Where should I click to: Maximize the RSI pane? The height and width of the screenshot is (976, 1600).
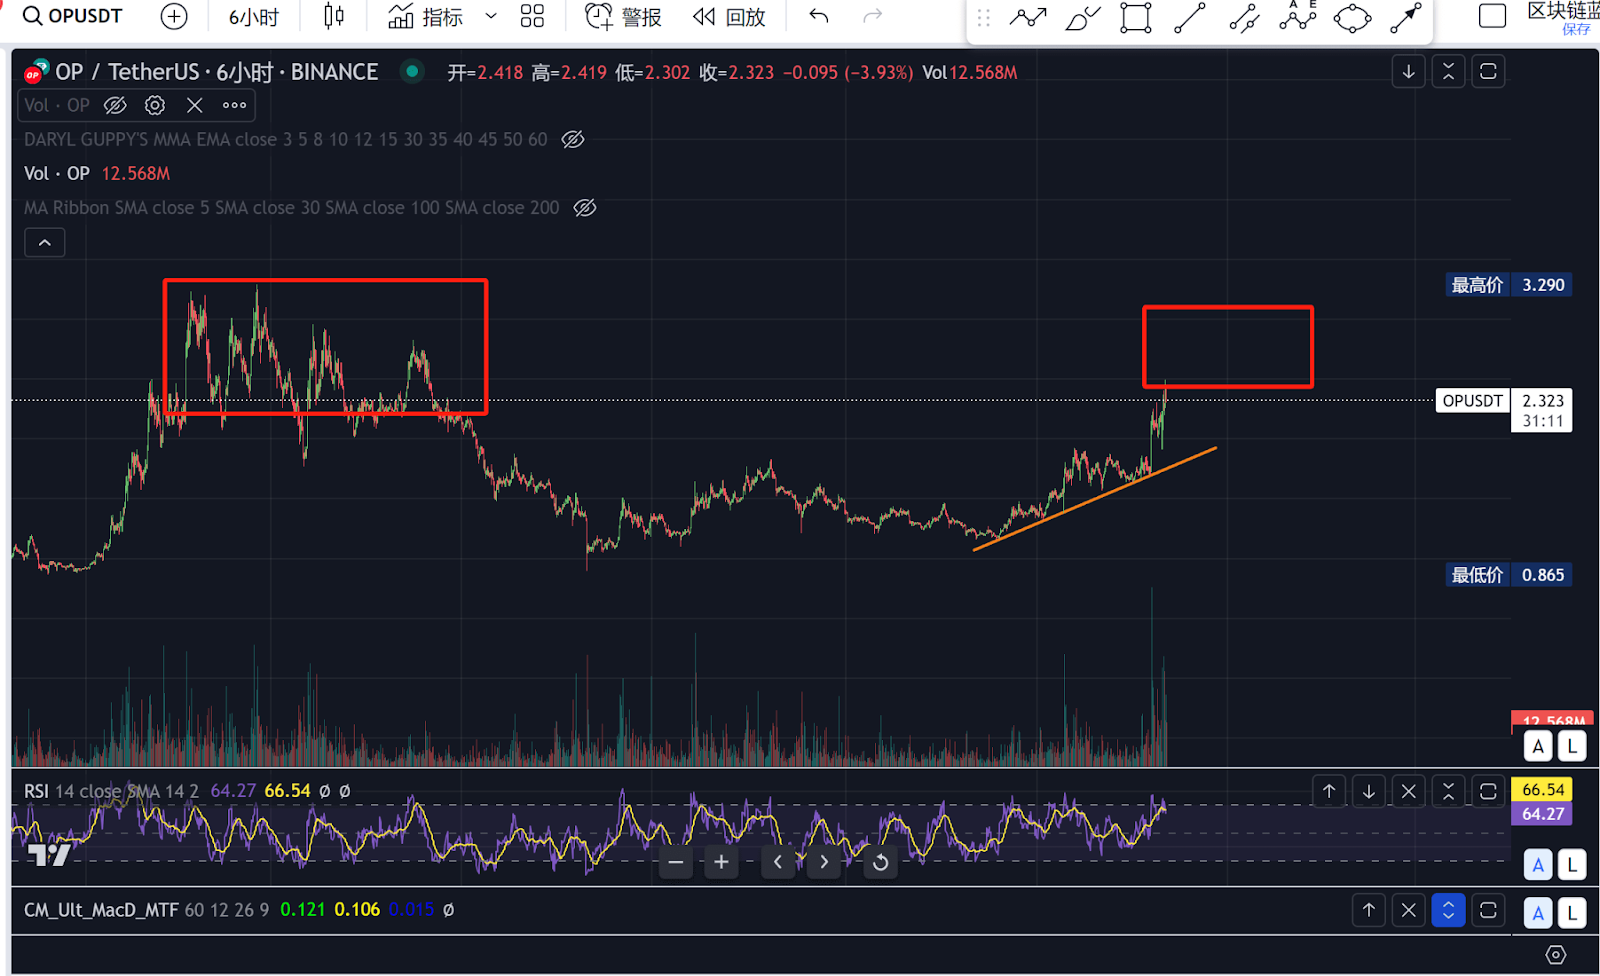coord(1488,791)
